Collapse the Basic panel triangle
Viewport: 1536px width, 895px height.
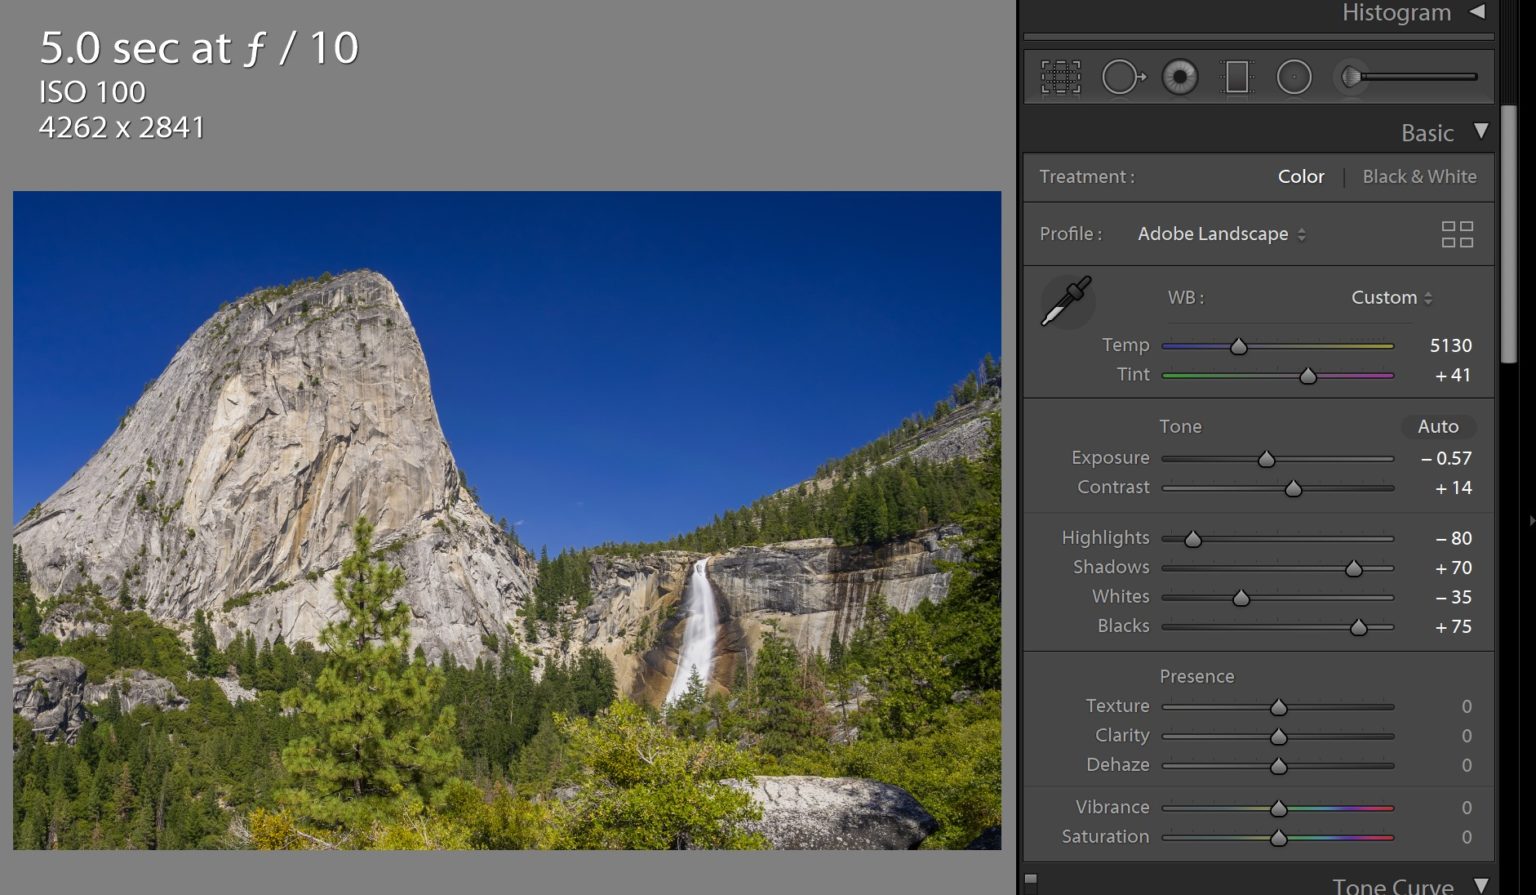1483,131
